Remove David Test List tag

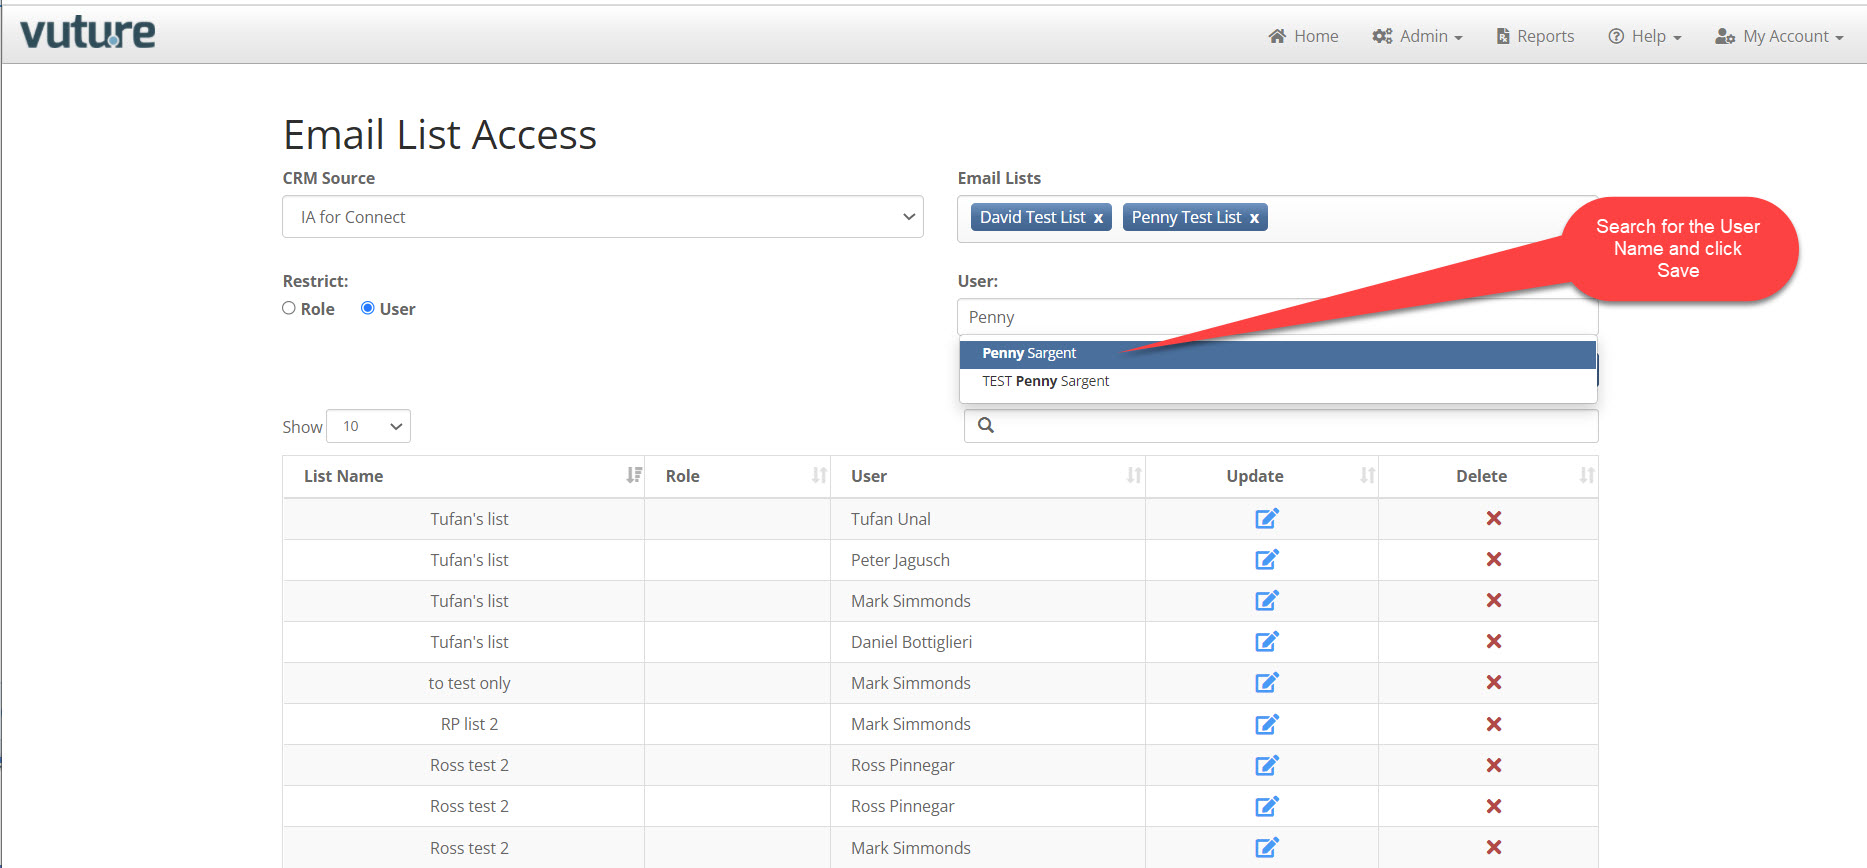click(x=1098, y=218)
